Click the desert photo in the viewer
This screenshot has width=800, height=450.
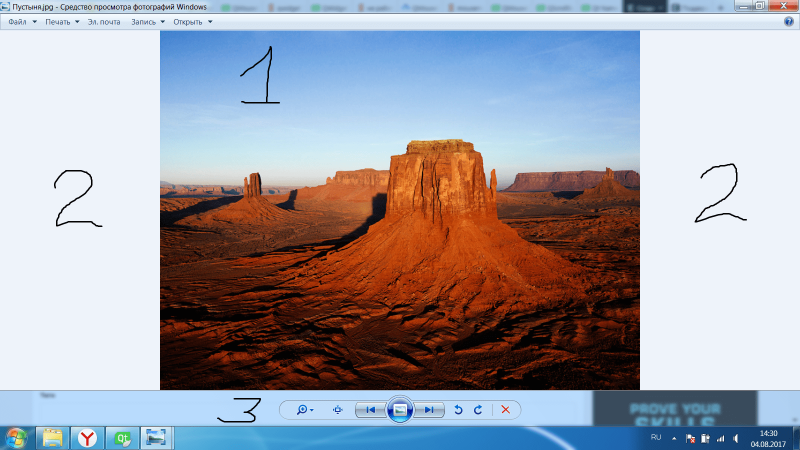pos(400,210)
